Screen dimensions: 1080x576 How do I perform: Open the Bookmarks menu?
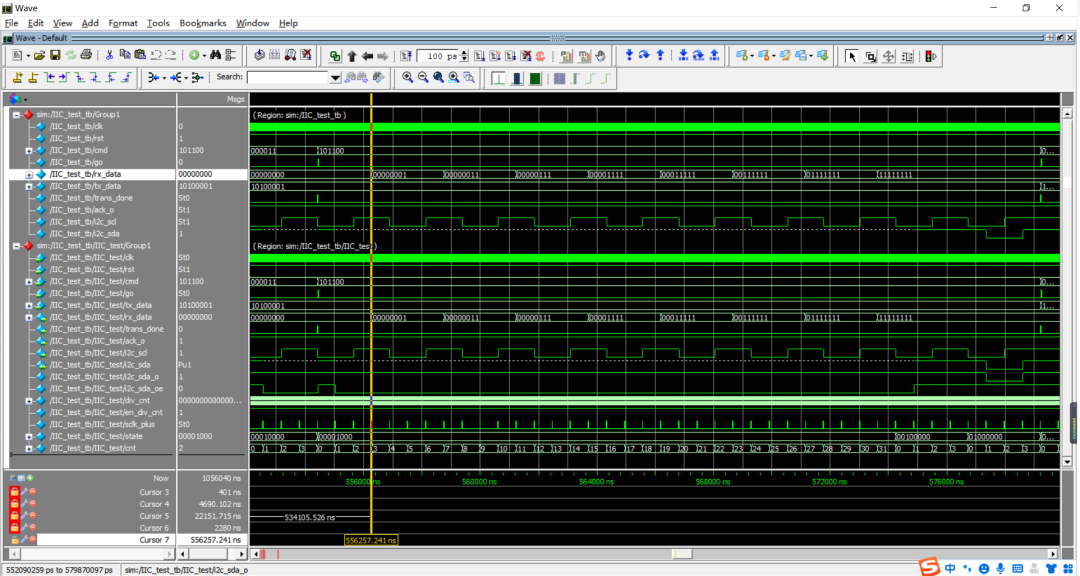pos(203,23)
